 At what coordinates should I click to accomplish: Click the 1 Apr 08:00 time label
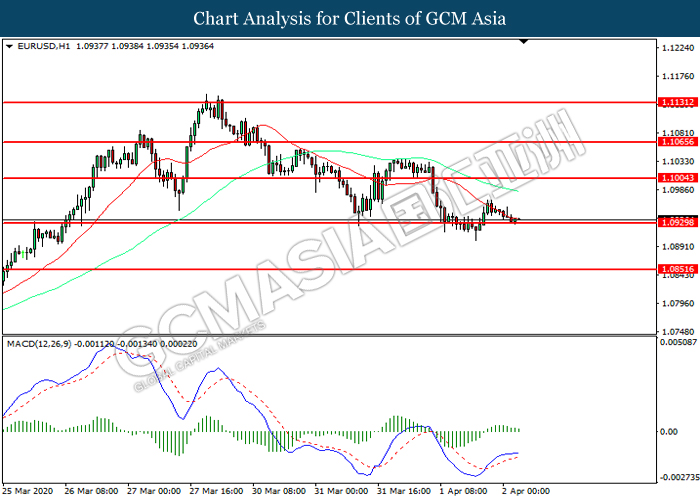(463, 491)
